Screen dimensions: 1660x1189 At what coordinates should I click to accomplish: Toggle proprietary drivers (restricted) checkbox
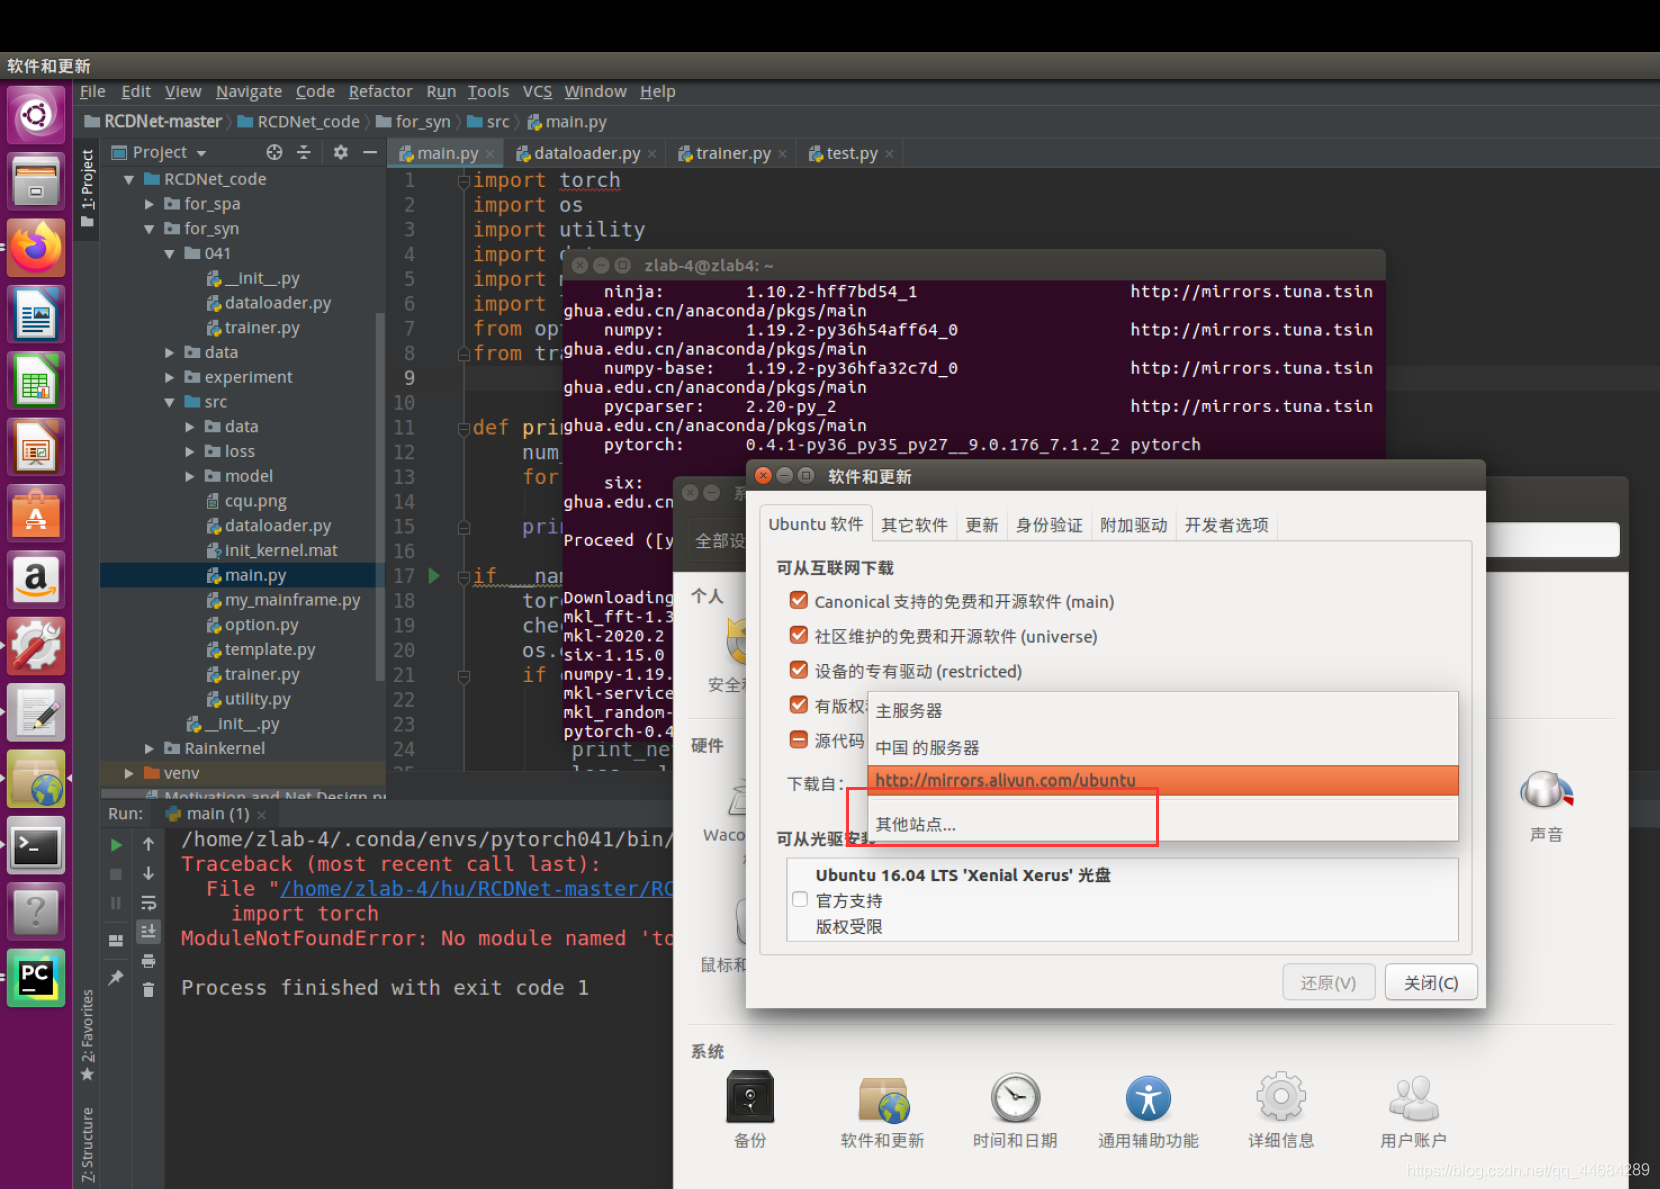point(798,670)
